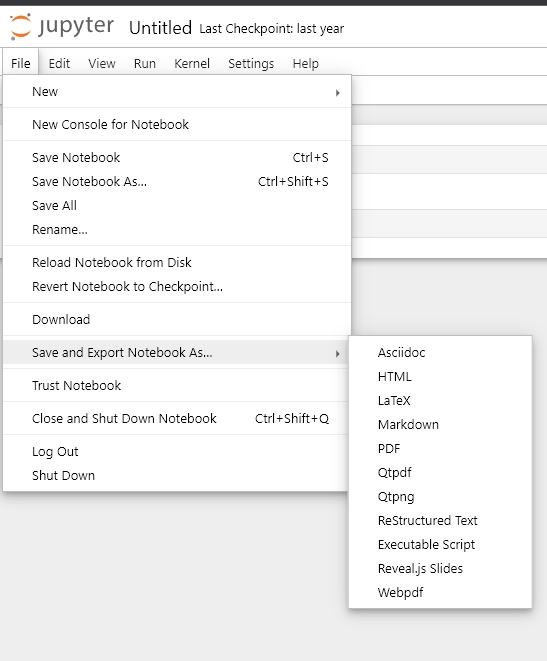Viewport: 547px width, 661px height.
Task: Open the Settings menu
Action: point(251,63)
